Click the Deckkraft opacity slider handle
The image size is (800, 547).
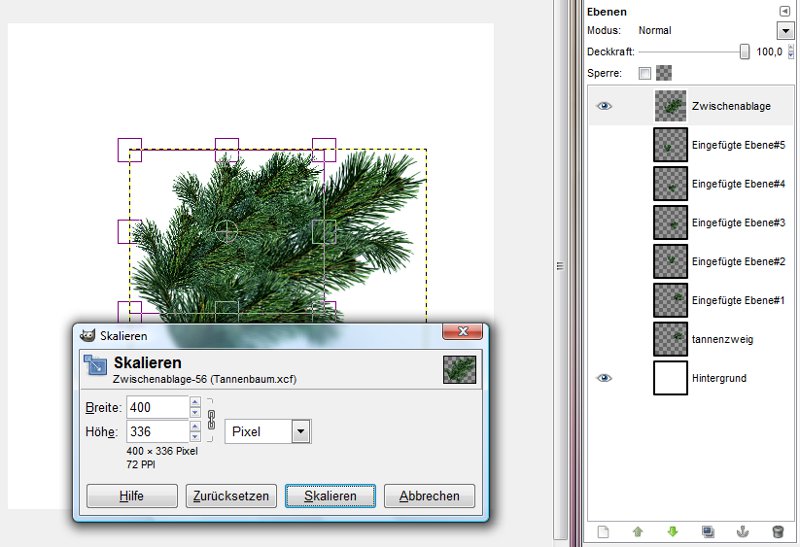click(744, 52)
